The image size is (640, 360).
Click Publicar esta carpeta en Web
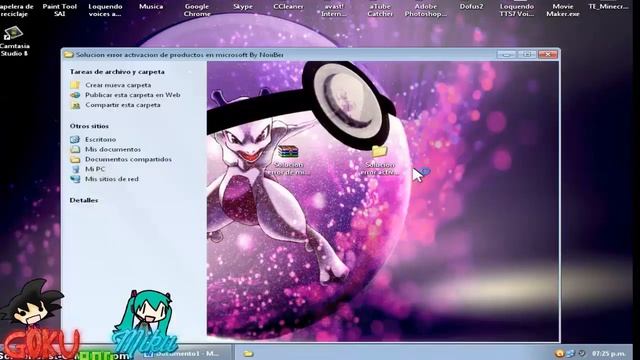133,95
